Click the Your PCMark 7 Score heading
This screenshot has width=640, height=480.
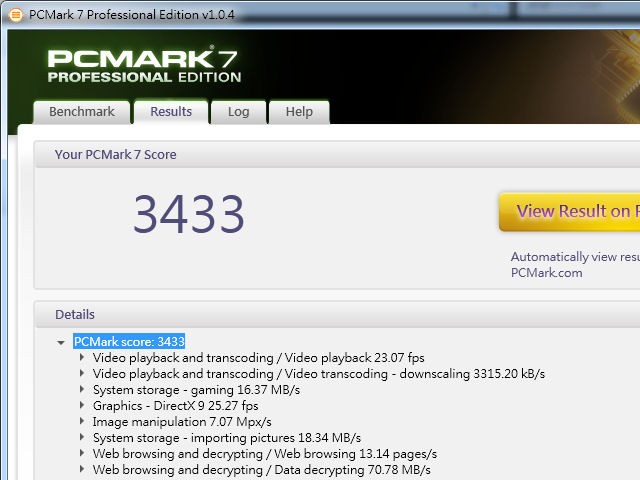click(x=116, y=155)
